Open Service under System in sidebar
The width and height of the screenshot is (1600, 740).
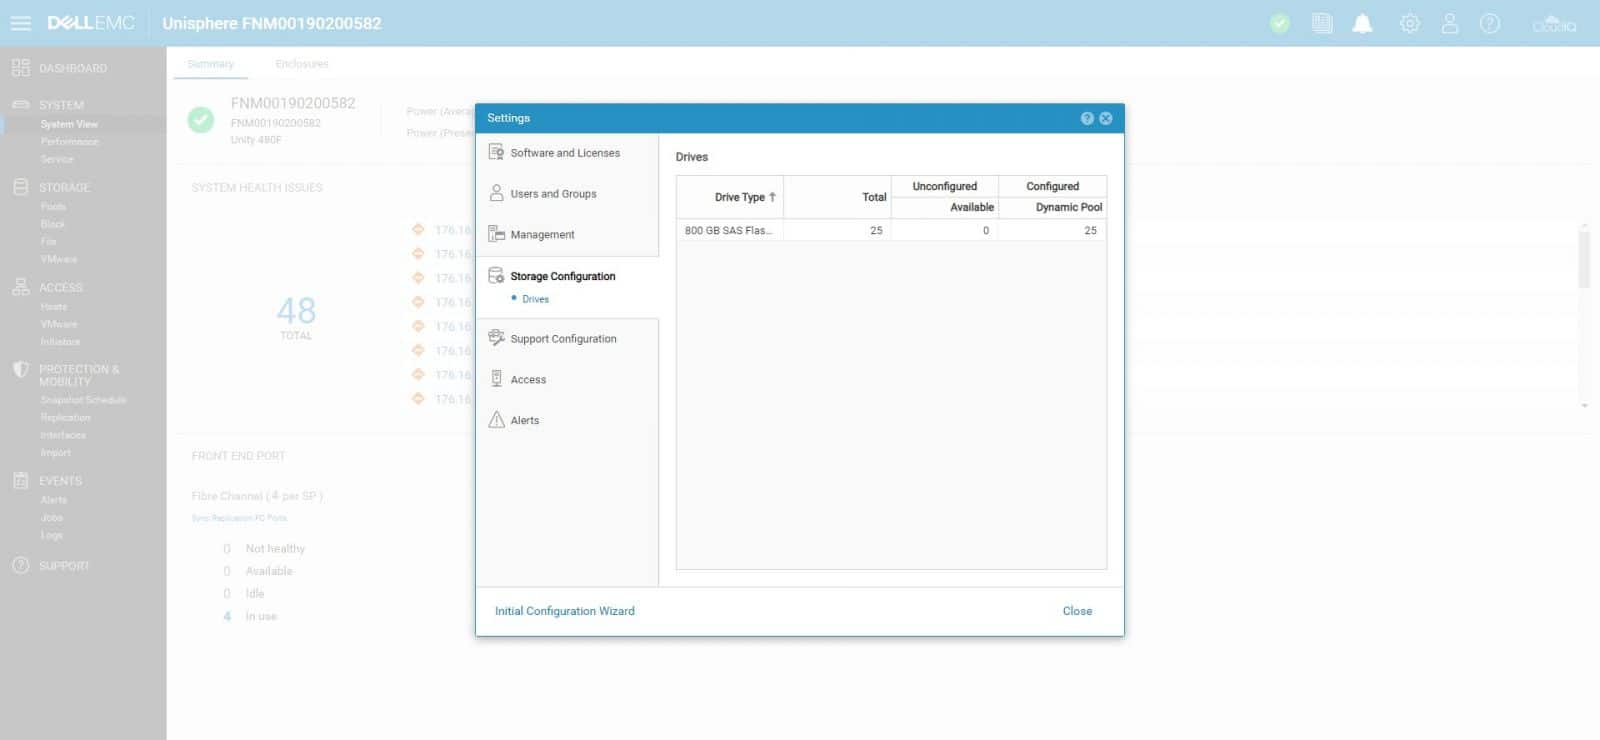coord(57,160)
